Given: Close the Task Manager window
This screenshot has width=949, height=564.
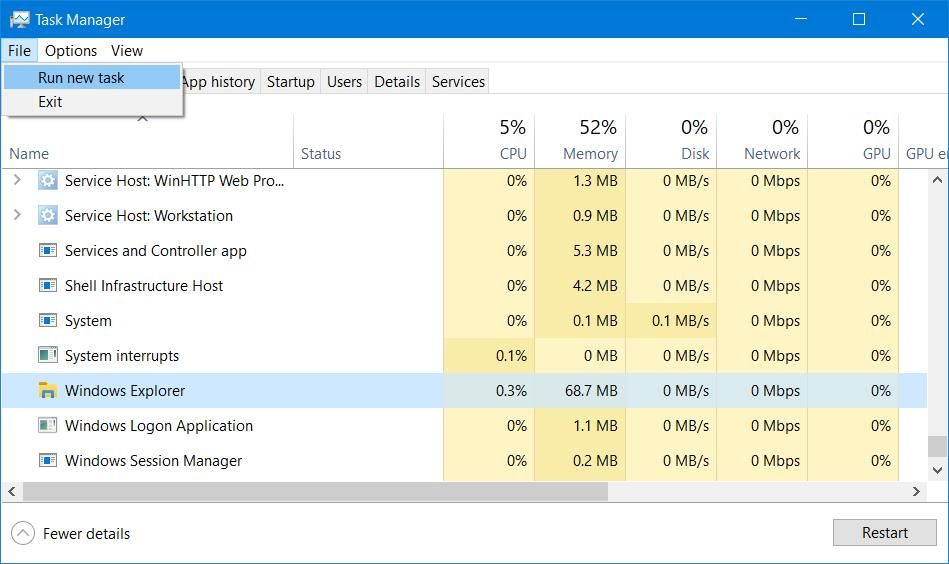Looking at the screenshot, I should (x=918, y=19).
